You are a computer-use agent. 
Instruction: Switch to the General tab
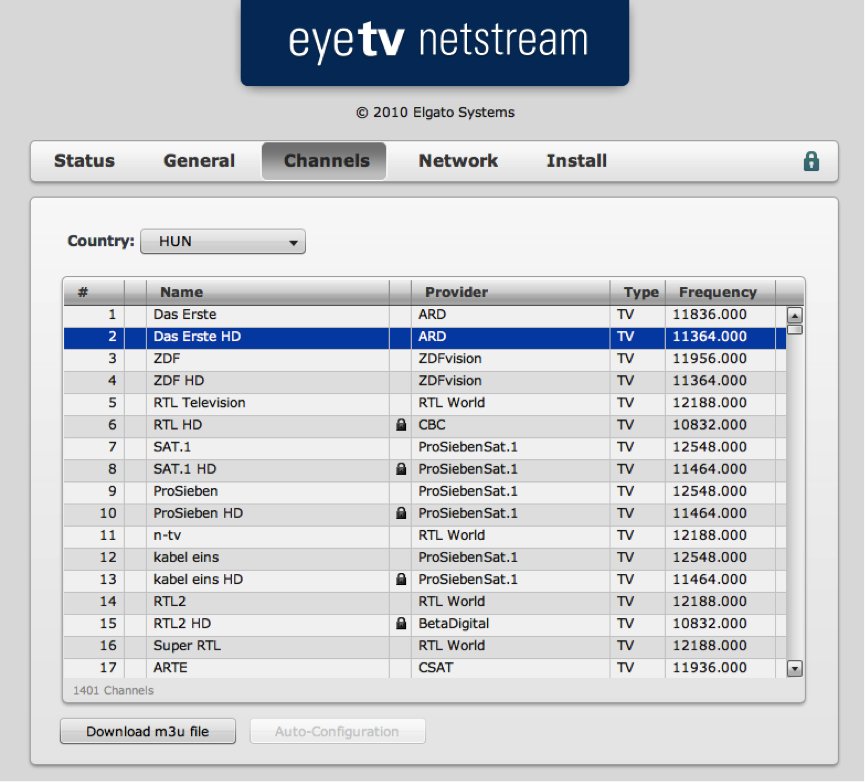[199, 161]
